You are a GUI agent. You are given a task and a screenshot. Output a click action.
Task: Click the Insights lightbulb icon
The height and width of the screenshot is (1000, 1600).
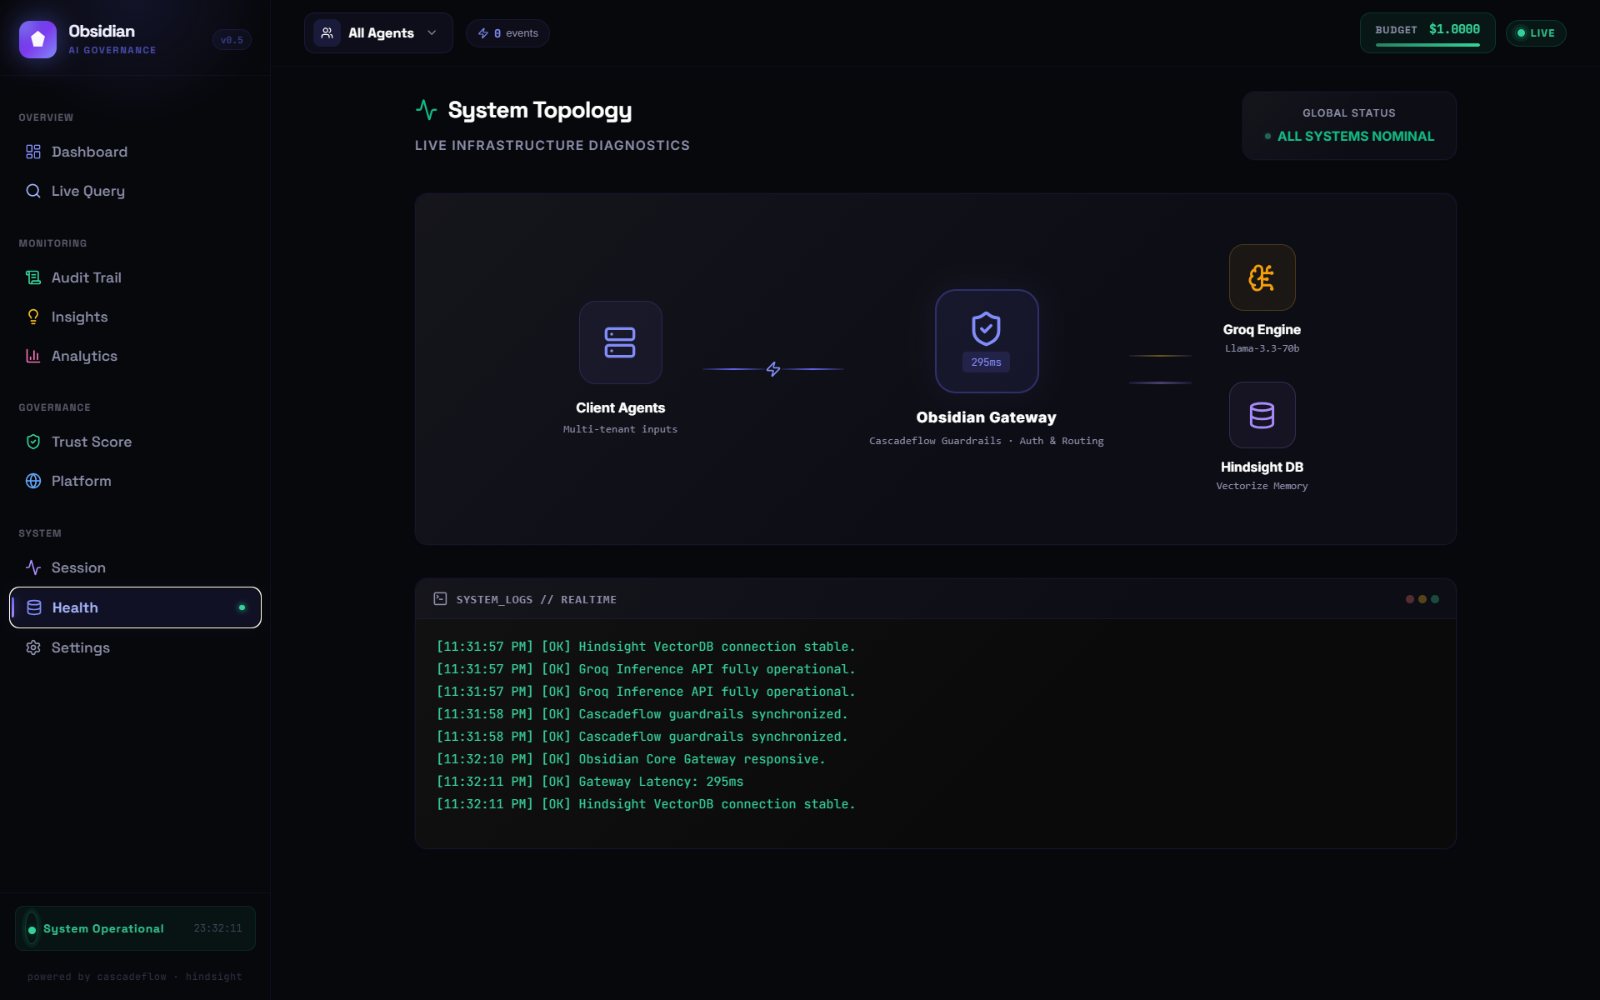[33, 317]
